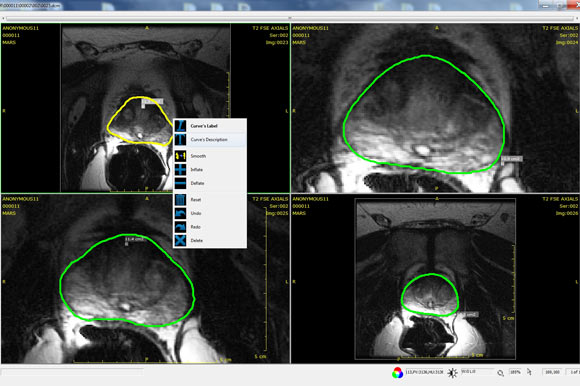Click the brightness sun icon in status bar

pyautogui.click(x=452, y=373)
